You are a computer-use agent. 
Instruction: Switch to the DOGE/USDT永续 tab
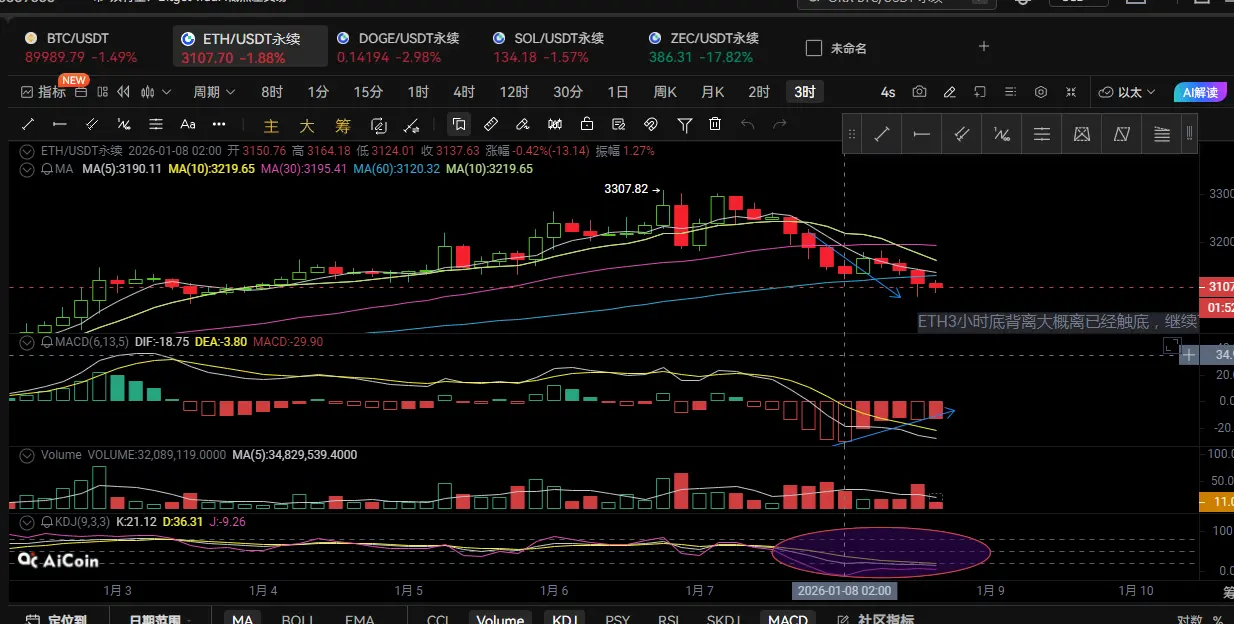pos(398,47)
